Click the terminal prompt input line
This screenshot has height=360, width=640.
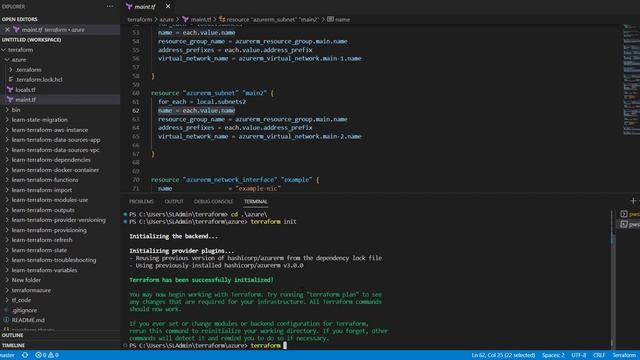click(x=208, y=346)
